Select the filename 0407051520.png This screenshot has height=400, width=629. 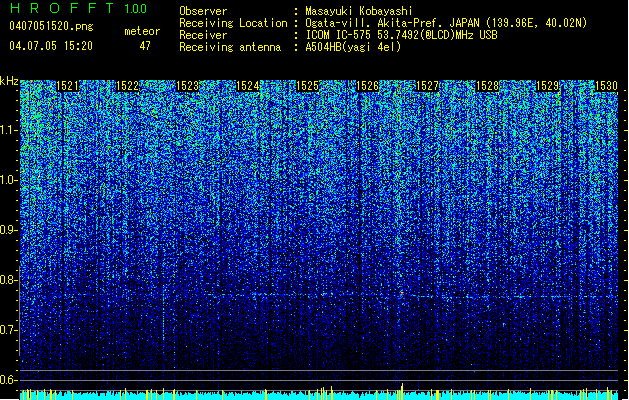point(51,26)
